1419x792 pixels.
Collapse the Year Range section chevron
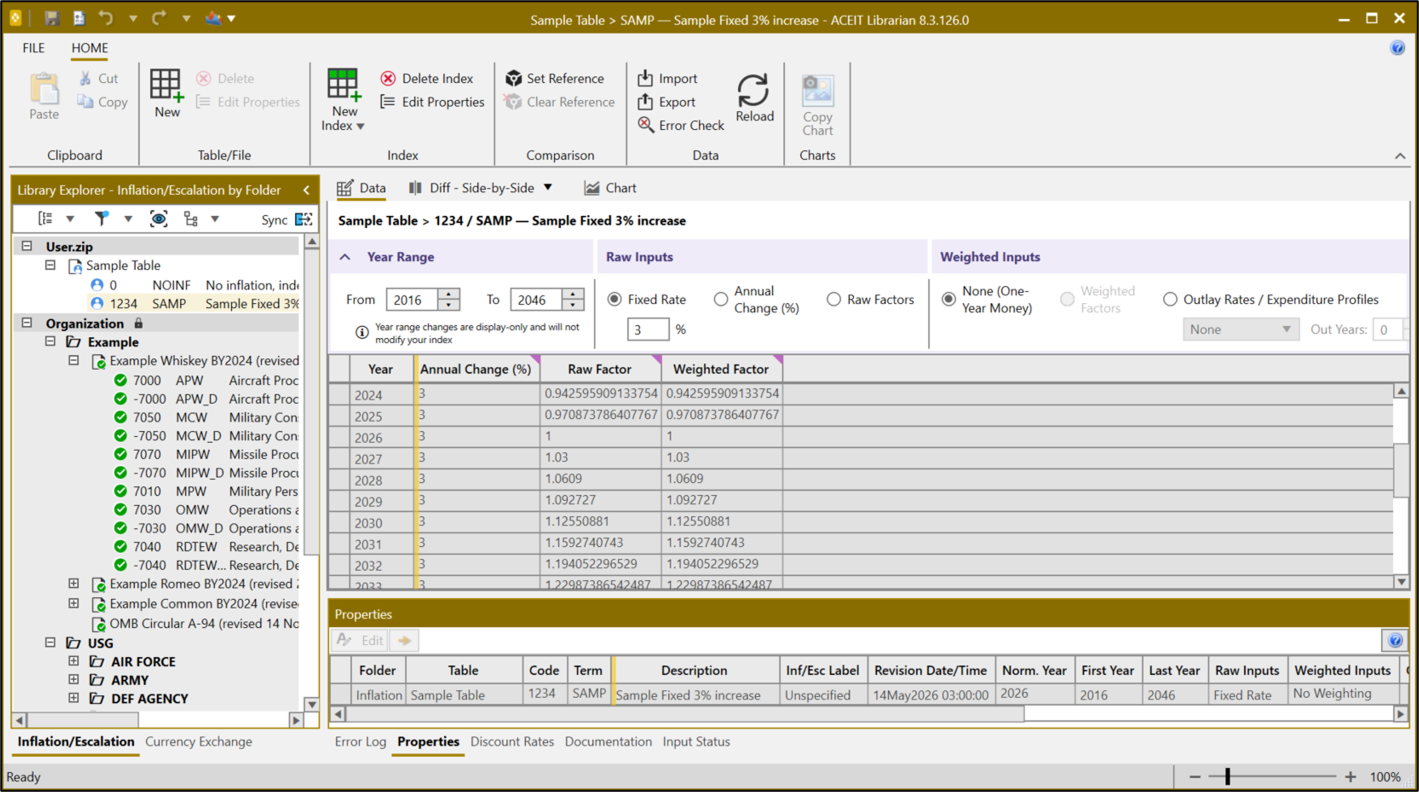coord(345,257)
